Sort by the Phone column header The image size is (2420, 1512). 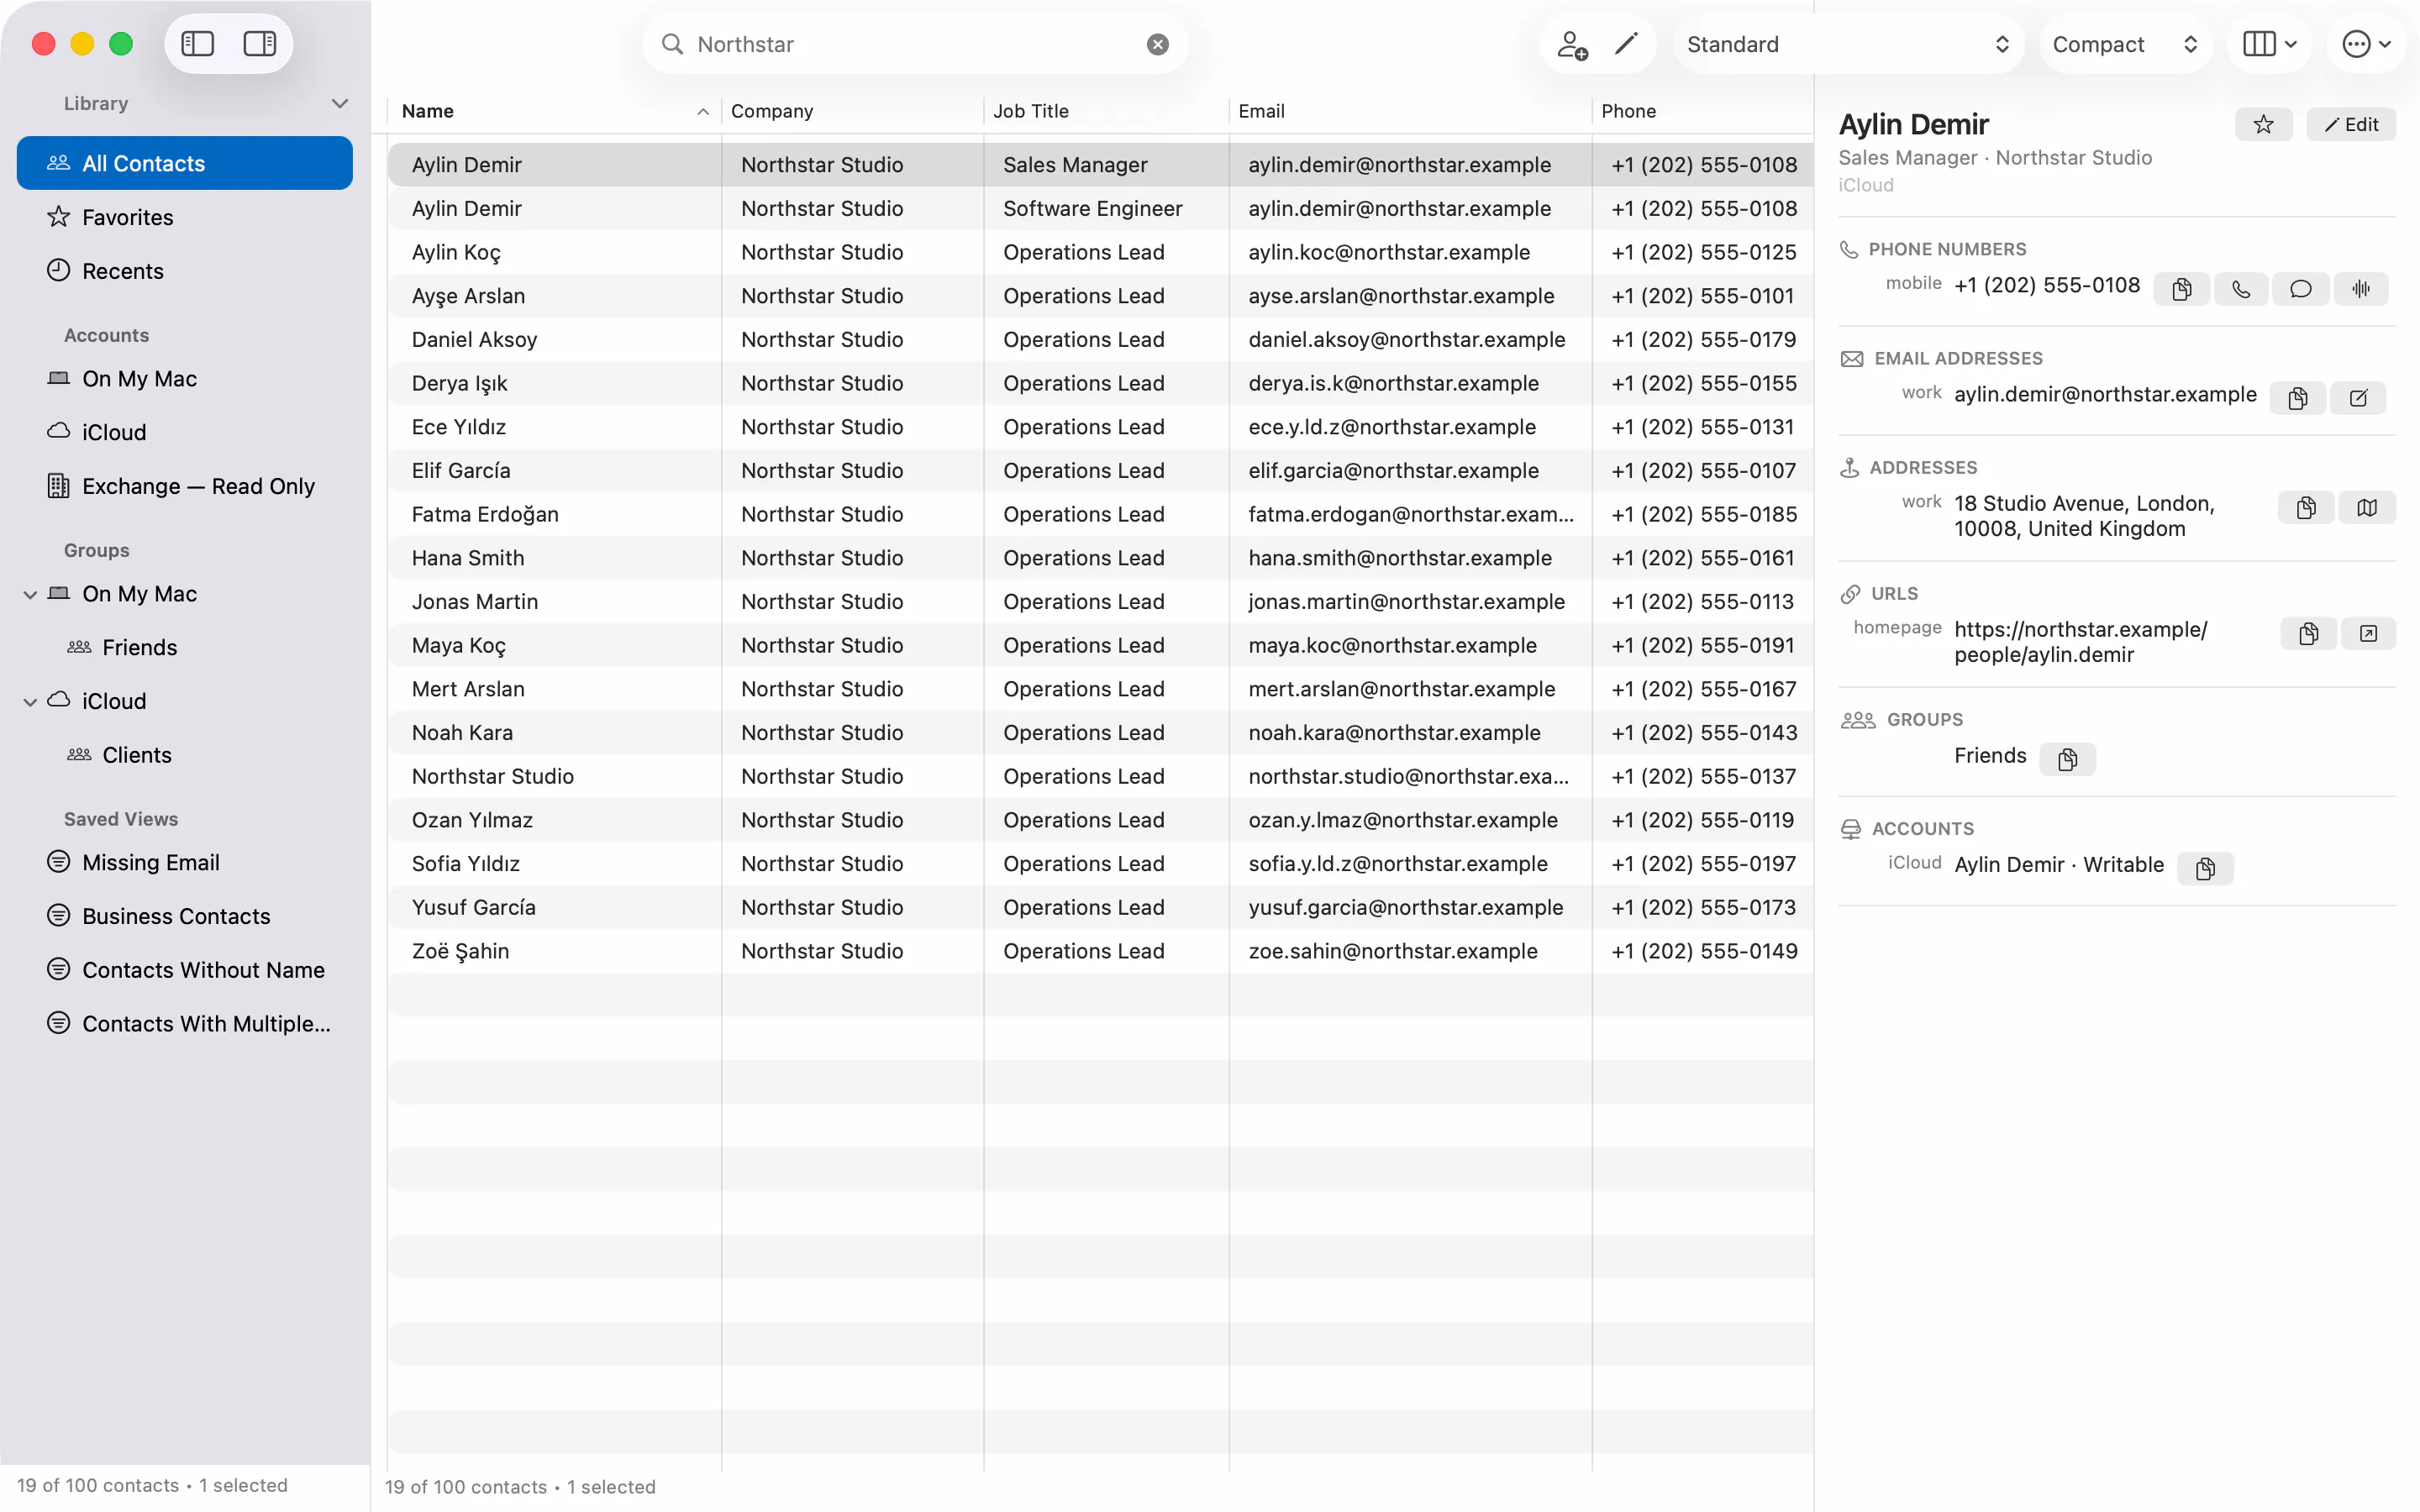pyautogui.click(x=1702, y=111)
